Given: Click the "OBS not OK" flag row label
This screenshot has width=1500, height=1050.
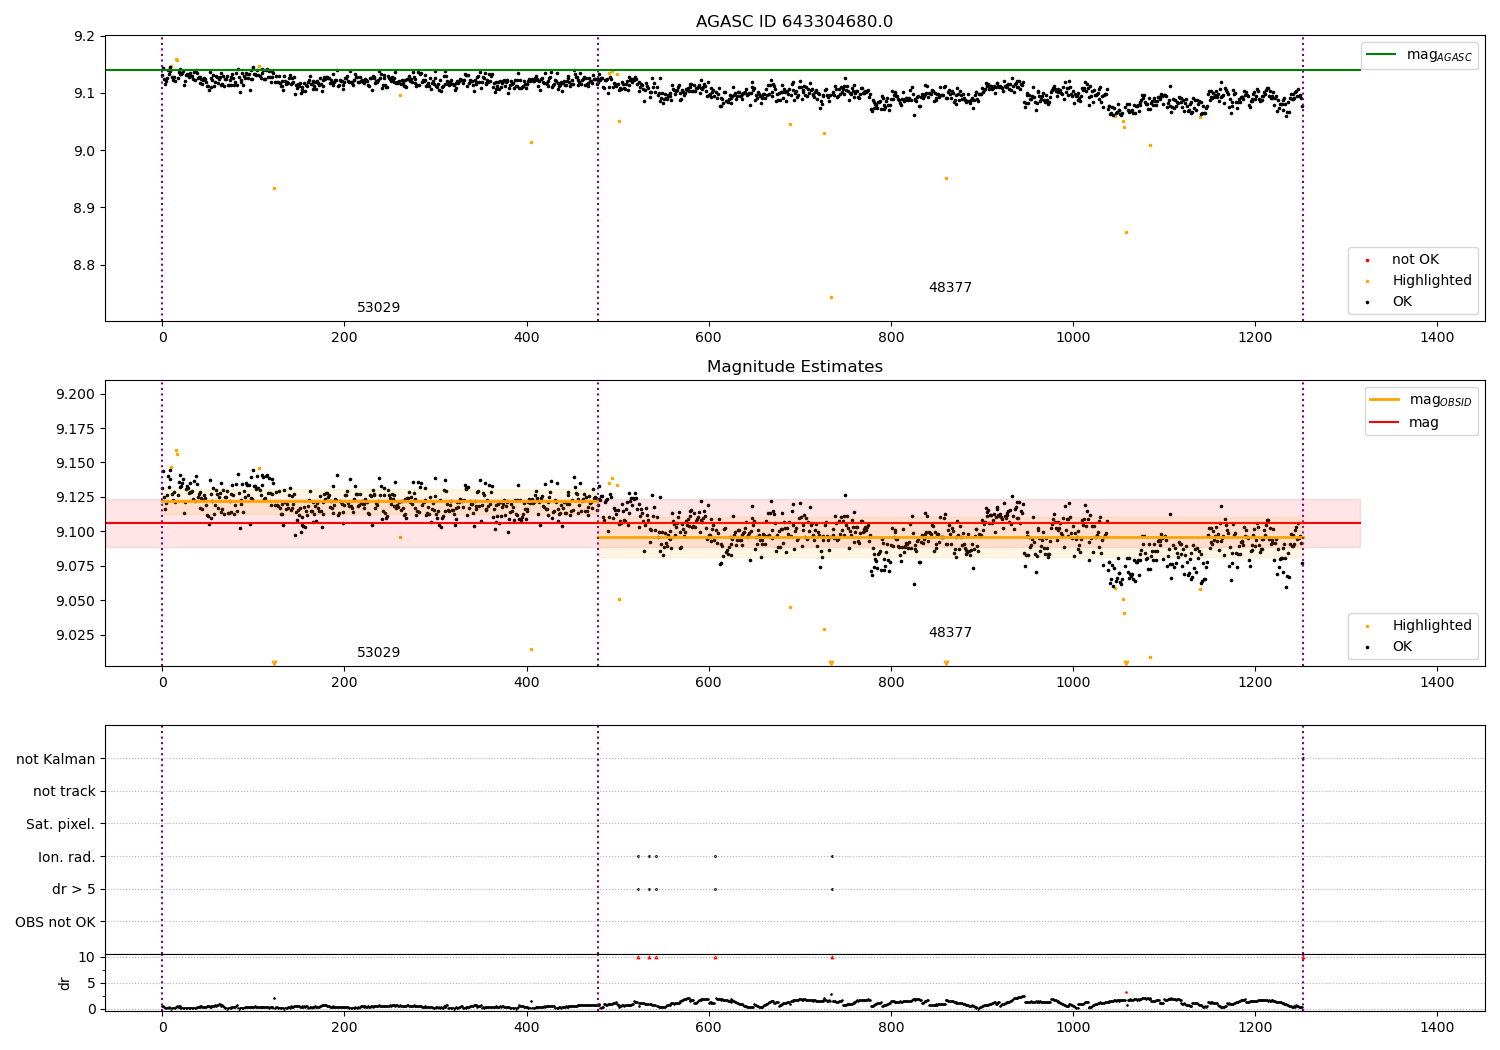Looking at the screenshot, I should coord(56,922).
